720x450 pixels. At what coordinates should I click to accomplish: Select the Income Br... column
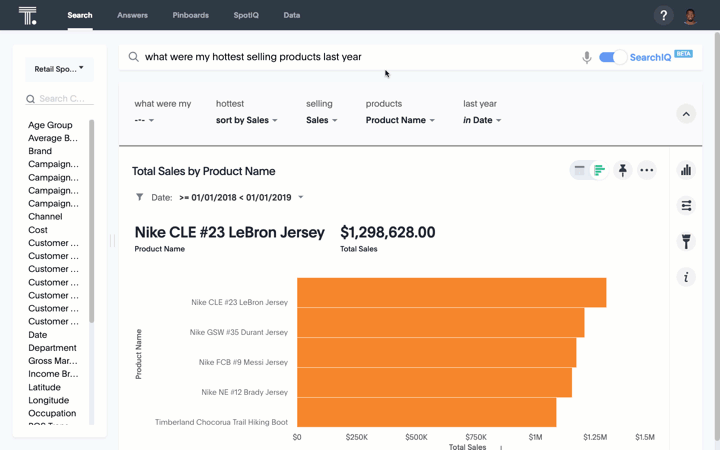[x=53, y=374]
